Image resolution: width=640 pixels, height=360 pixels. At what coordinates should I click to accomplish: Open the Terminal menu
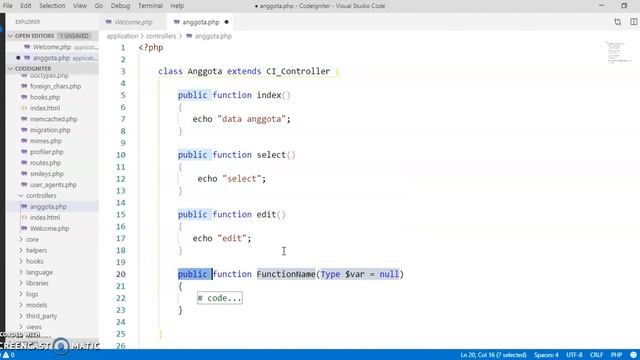click(x=150, y=6)
